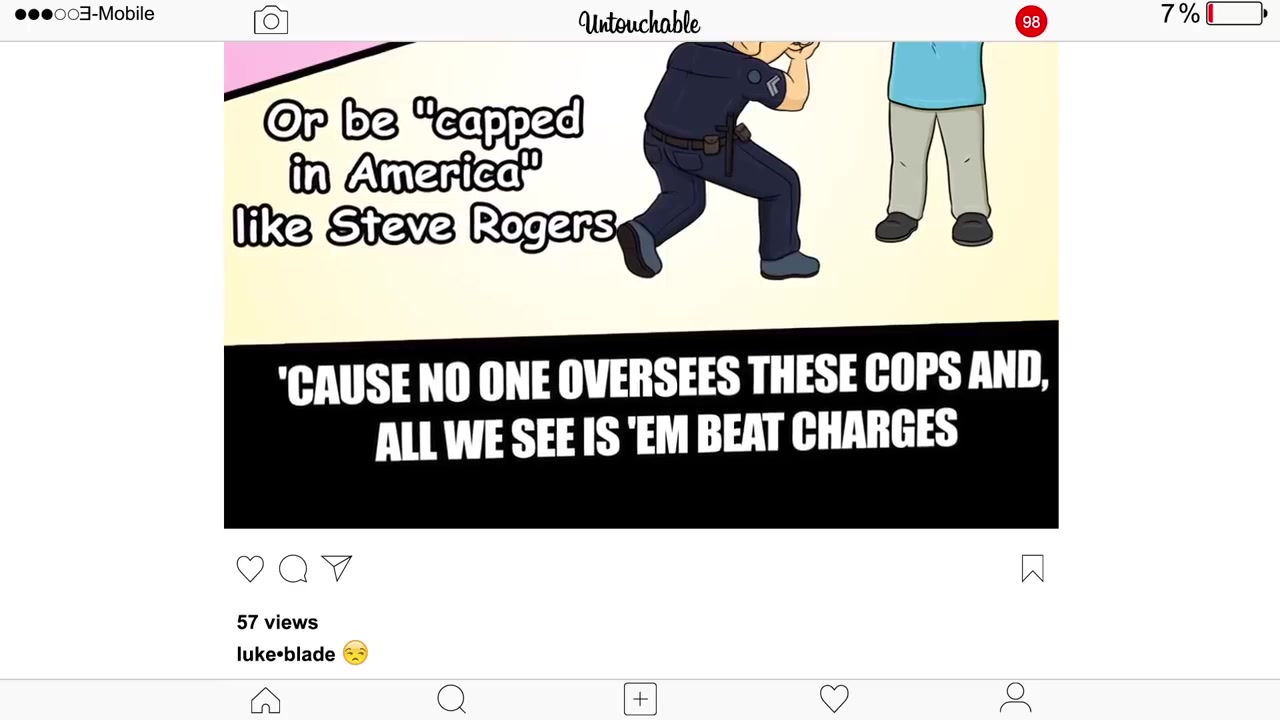View the 57 views count
The image size is (1280, 720).
coord(277,622)
